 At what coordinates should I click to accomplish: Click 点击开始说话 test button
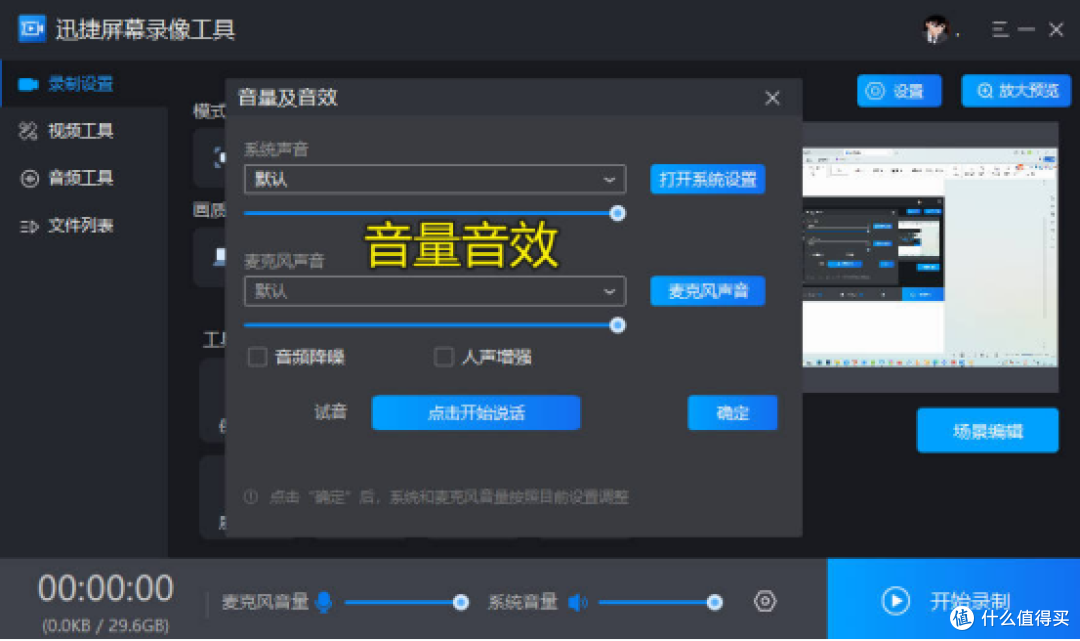pyautogui.click(x=476, y=412)
